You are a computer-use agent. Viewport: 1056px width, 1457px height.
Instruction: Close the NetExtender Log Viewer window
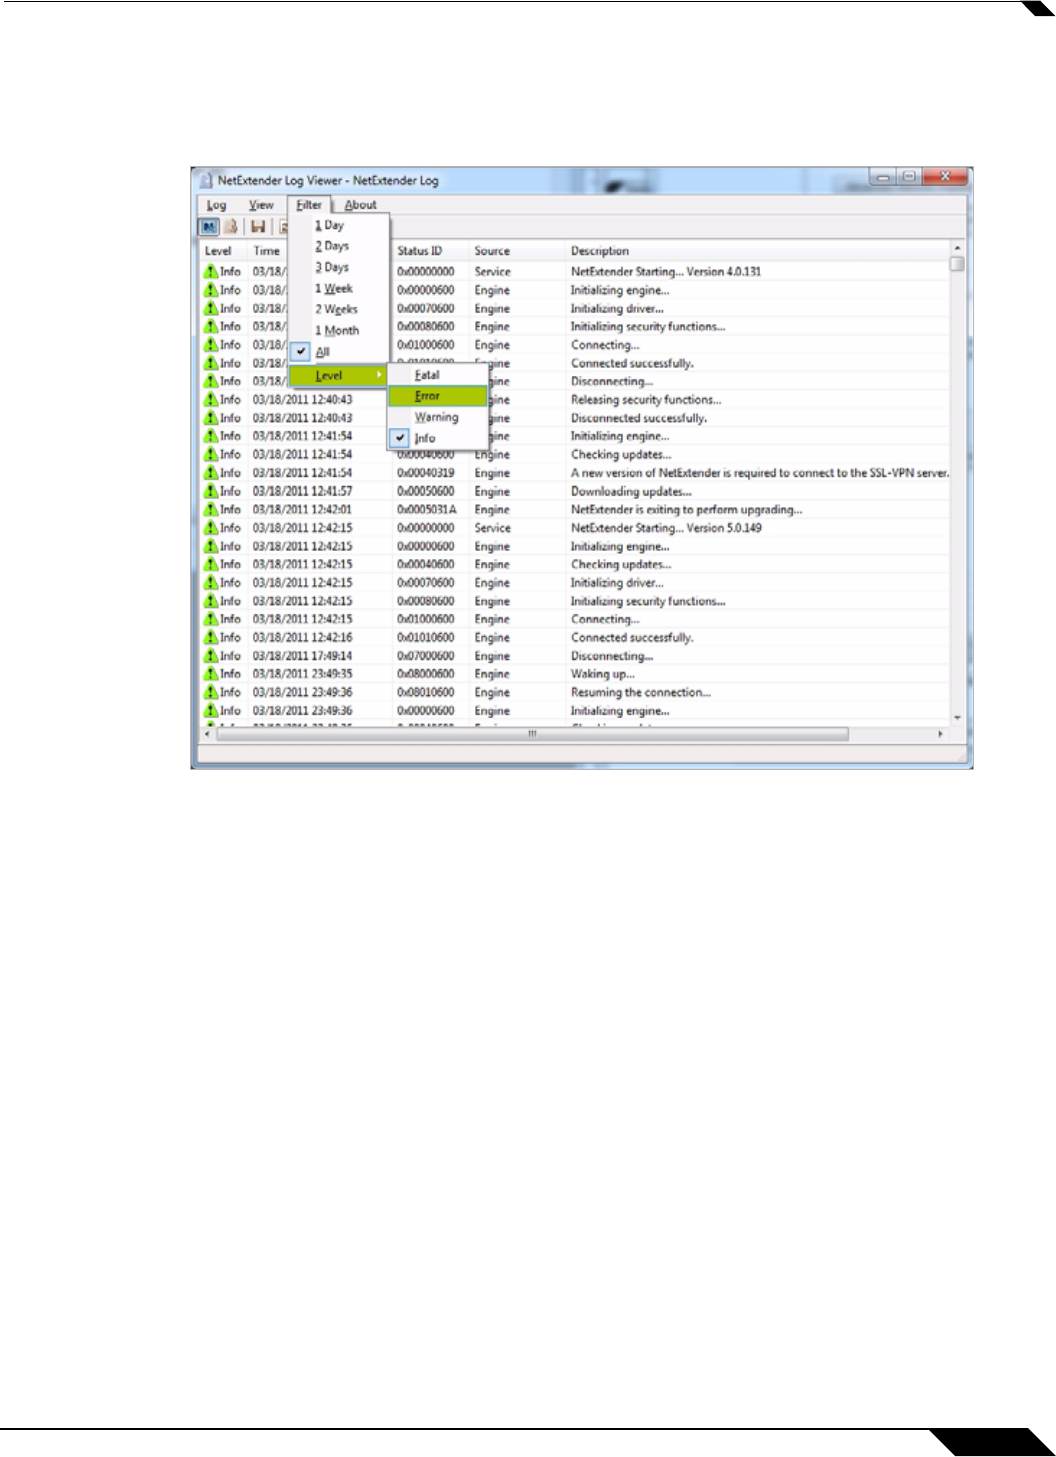pos(944,177)
